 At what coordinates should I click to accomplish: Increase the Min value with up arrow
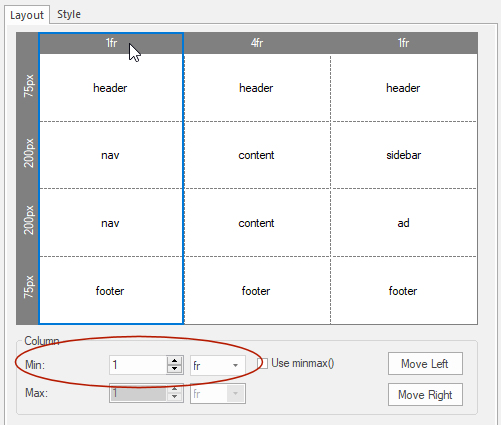pyautogui.click(x=174, y=361)
